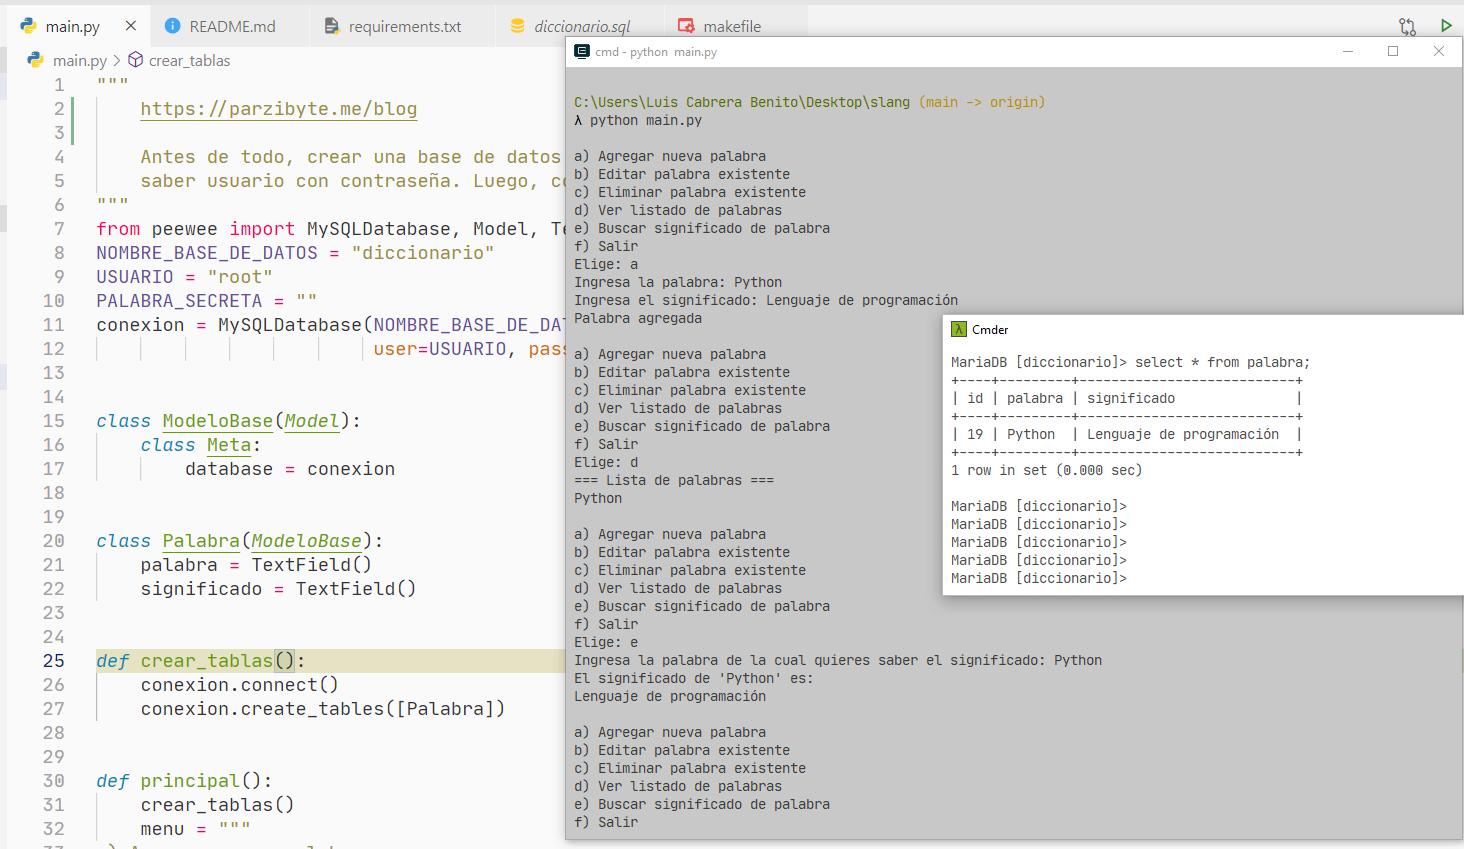This screenshot has height=849, width=1464.
Task: Click the Cmder window title text
Action: point(990,330)
